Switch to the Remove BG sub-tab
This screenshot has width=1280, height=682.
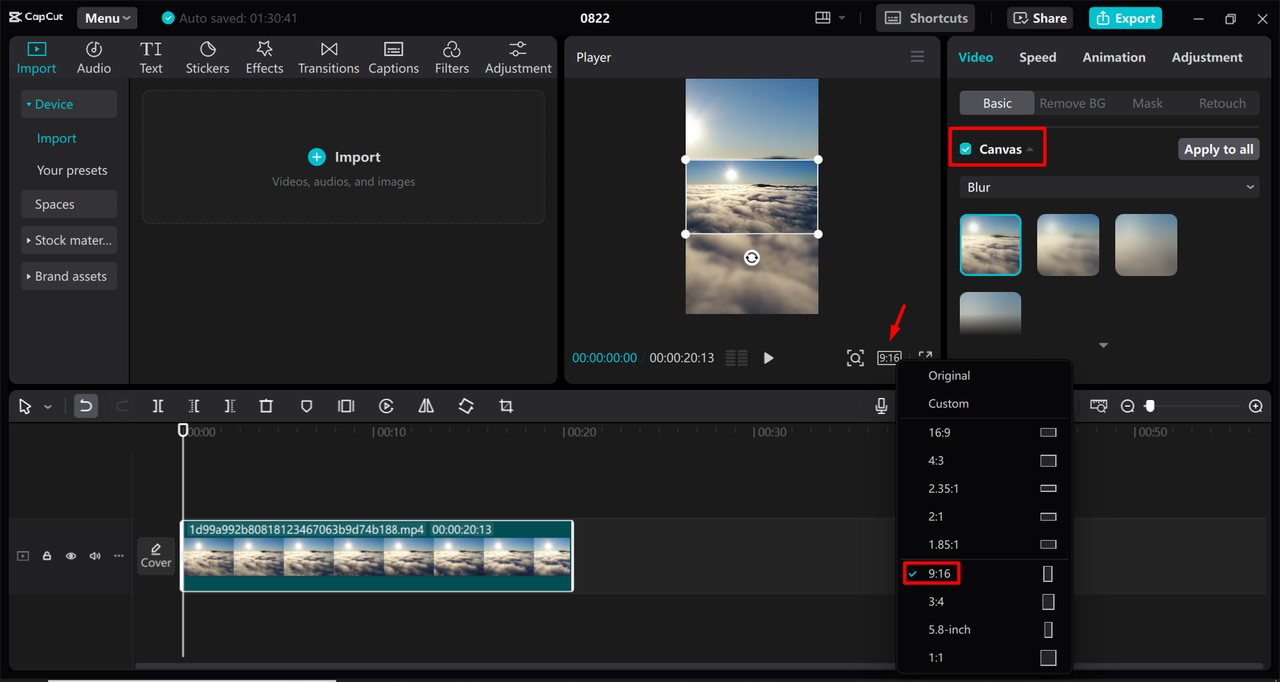coord(1072,103)
